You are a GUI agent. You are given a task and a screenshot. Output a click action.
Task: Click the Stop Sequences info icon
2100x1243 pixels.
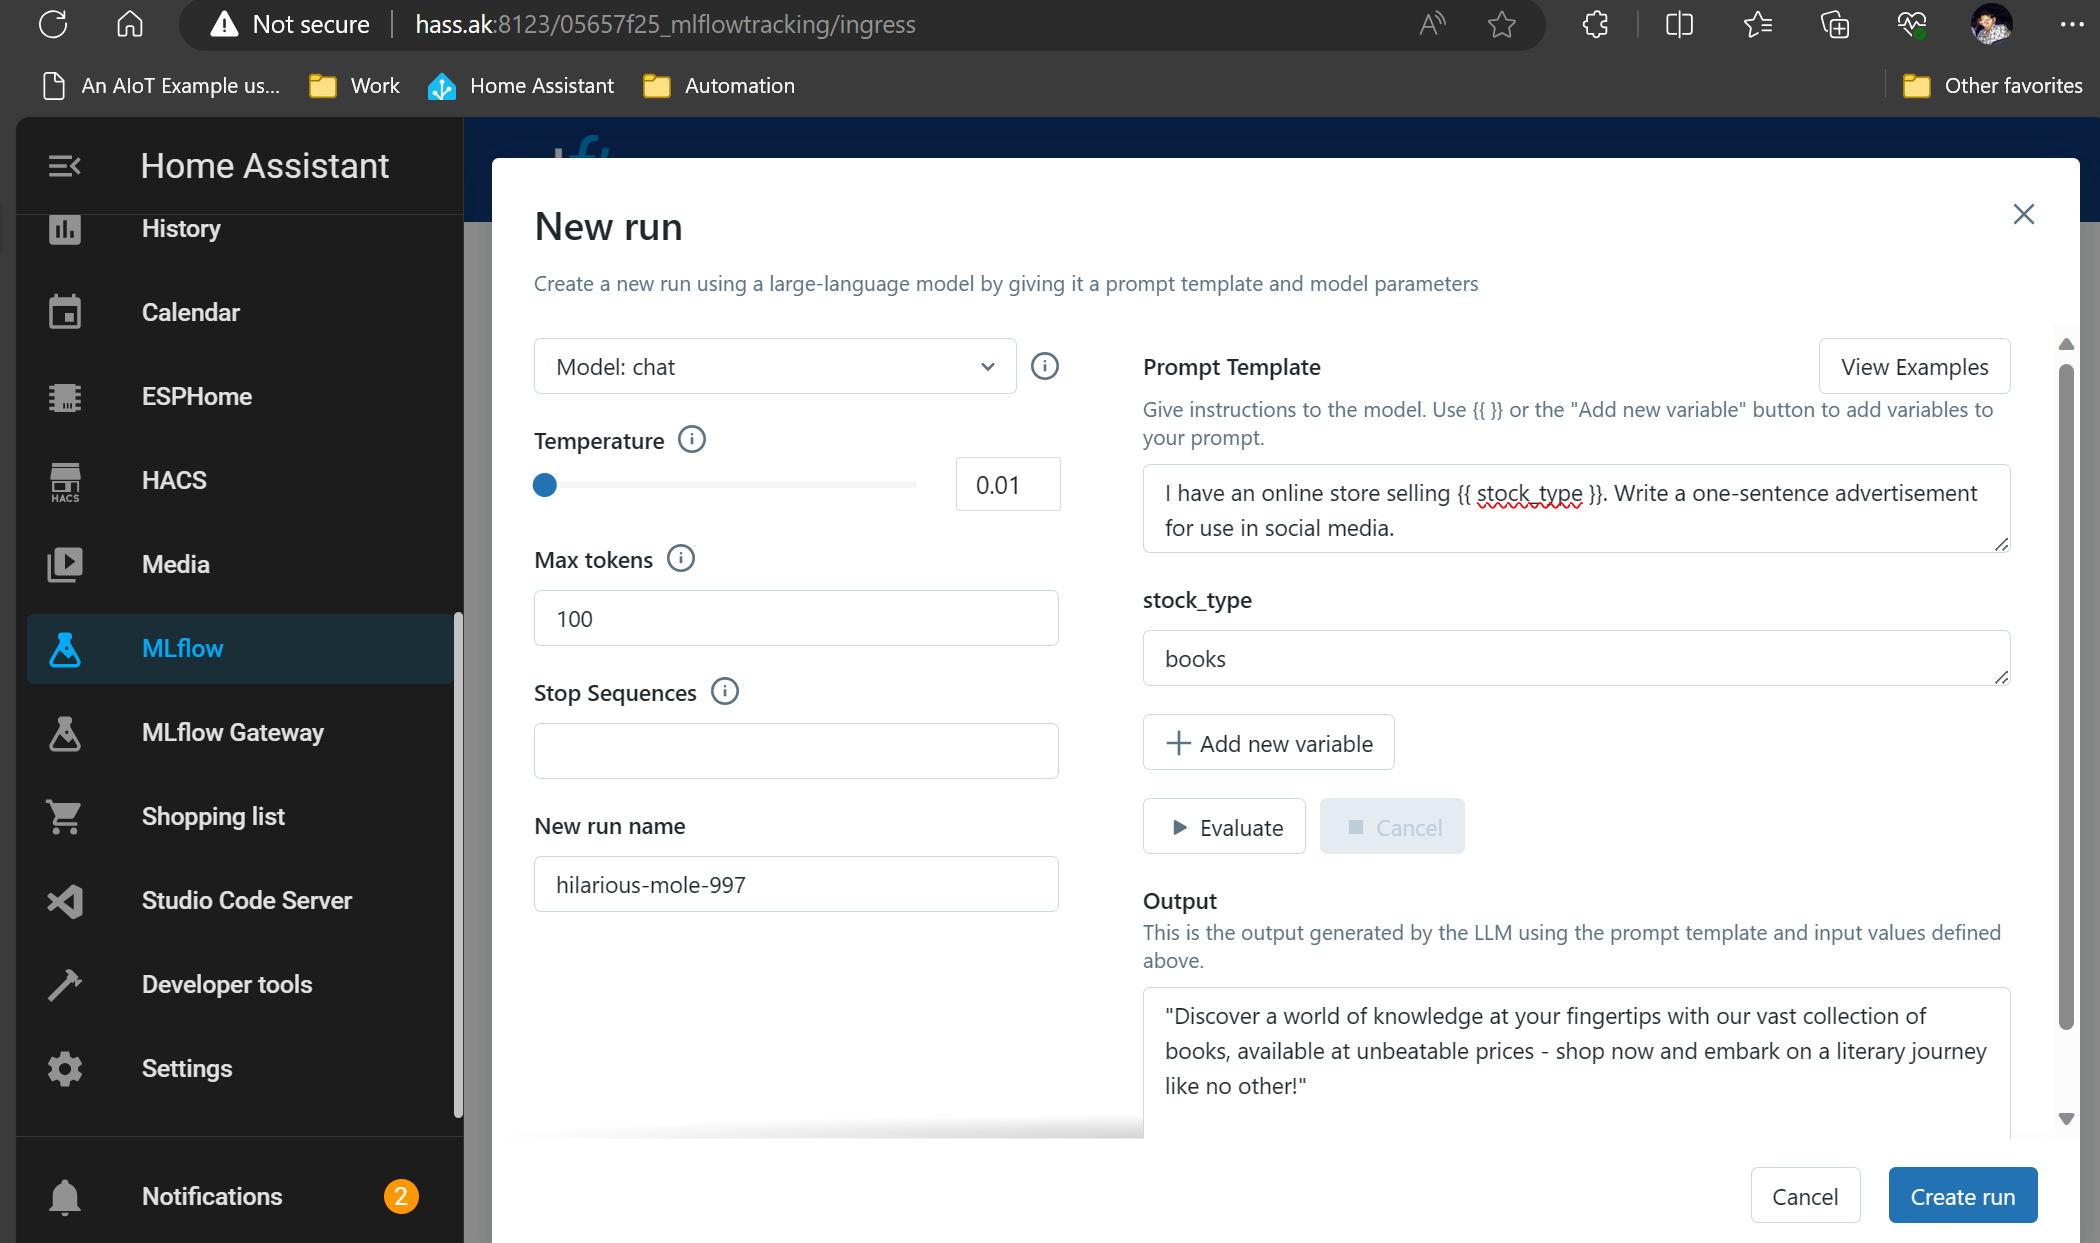coord(724,691)
